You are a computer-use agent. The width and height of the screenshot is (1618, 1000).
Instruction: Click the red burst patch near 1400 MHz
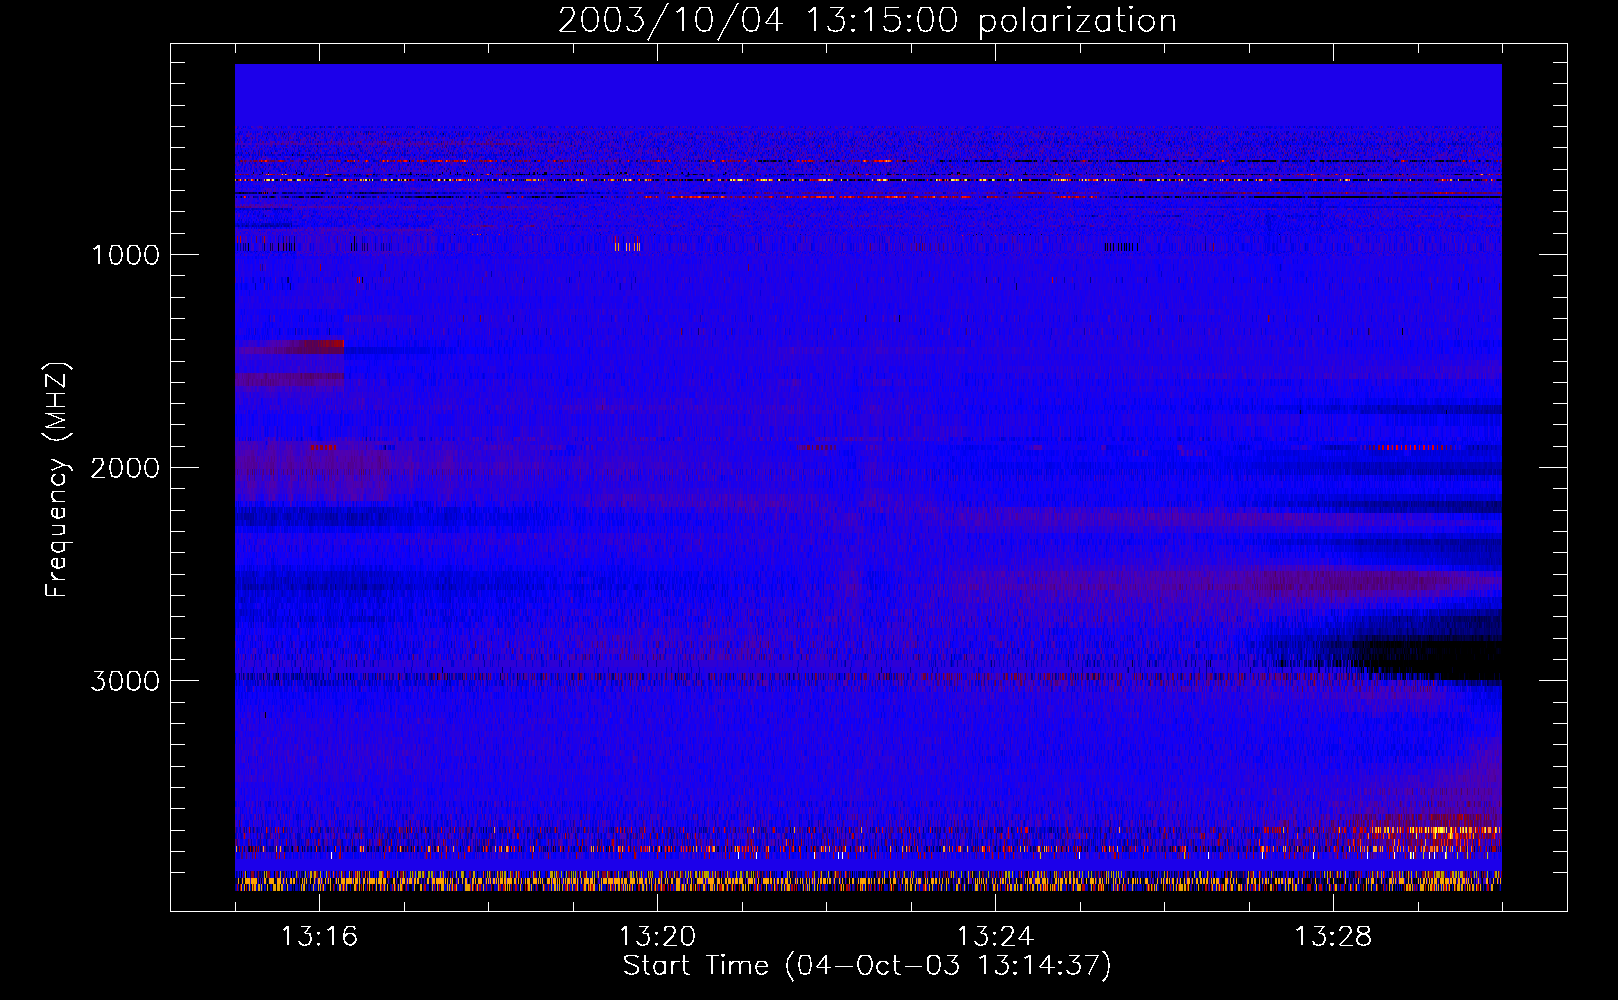(x=290, y=346)
